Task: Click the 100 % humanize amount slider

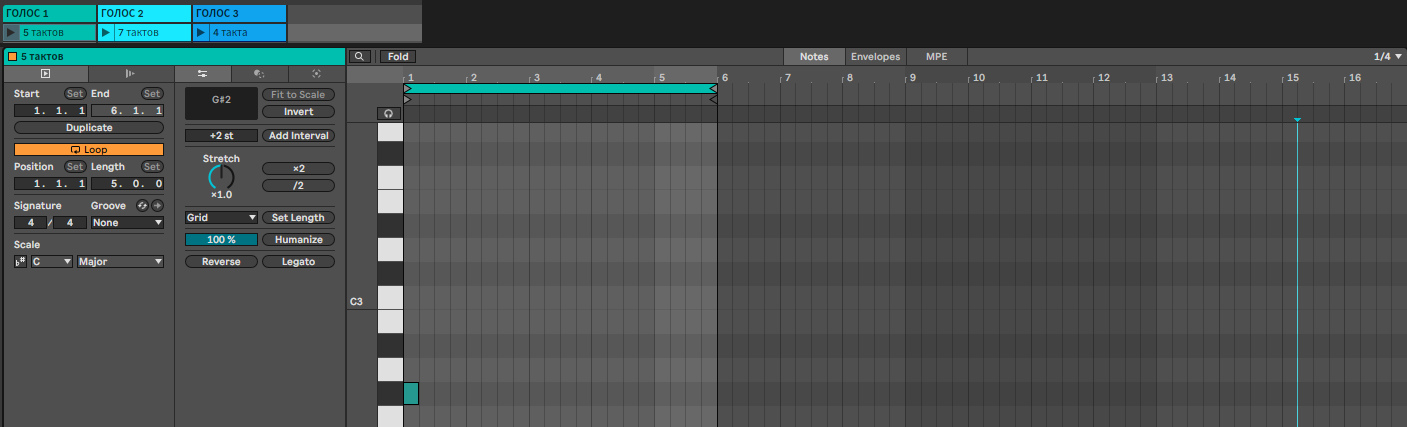Action: click(x=221, y=240)
